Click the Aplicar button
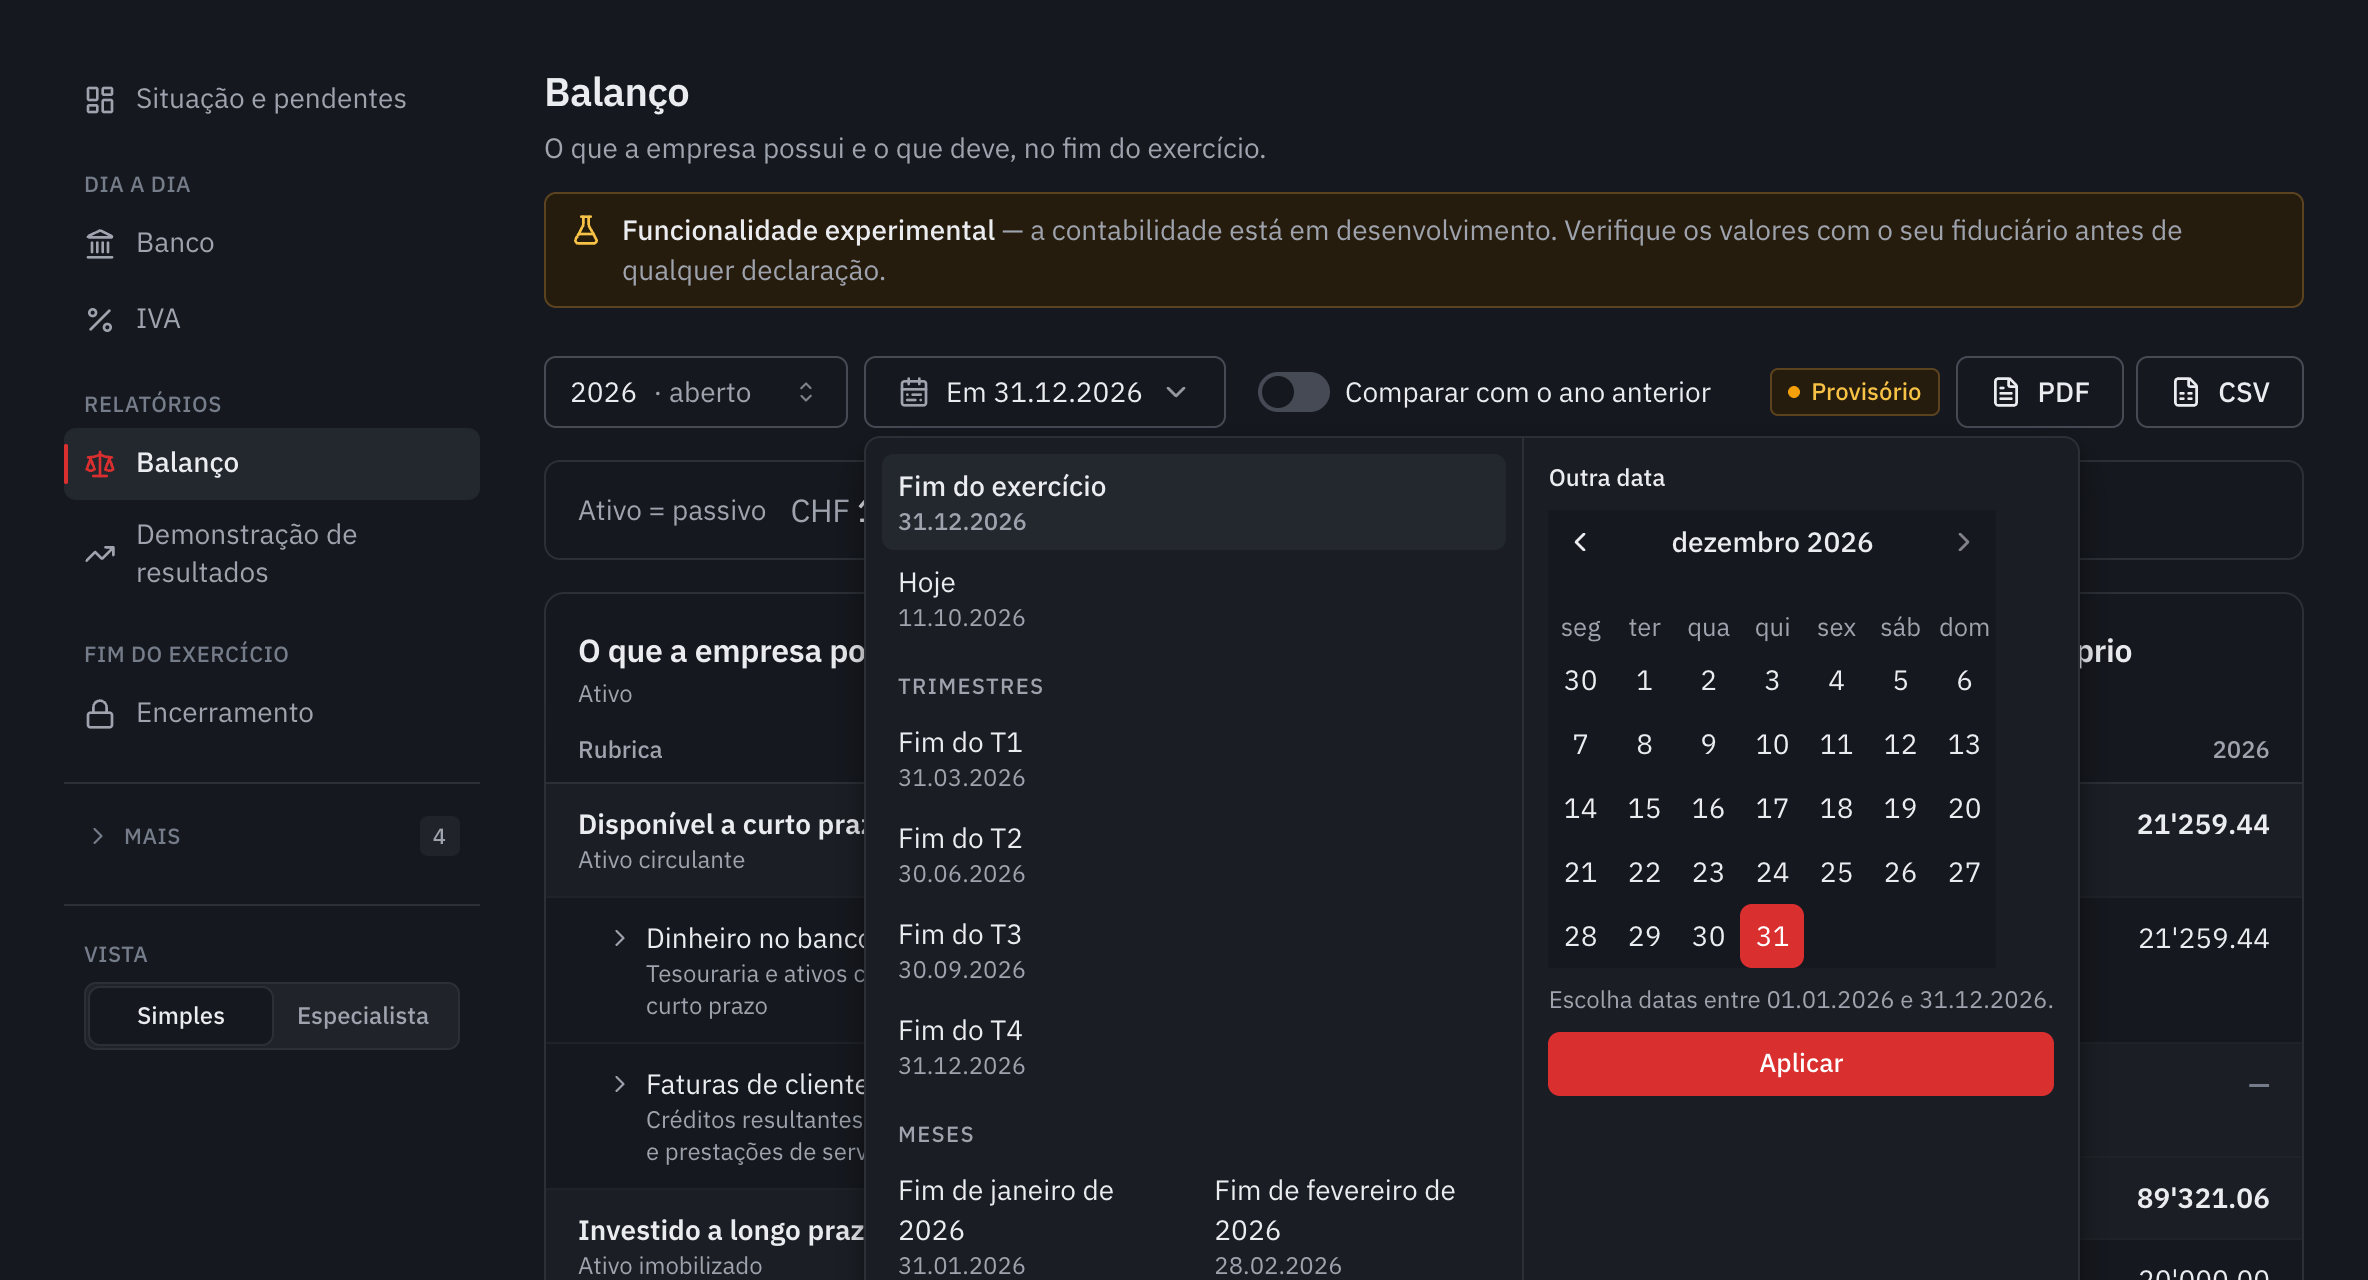 point(1801,1063)
